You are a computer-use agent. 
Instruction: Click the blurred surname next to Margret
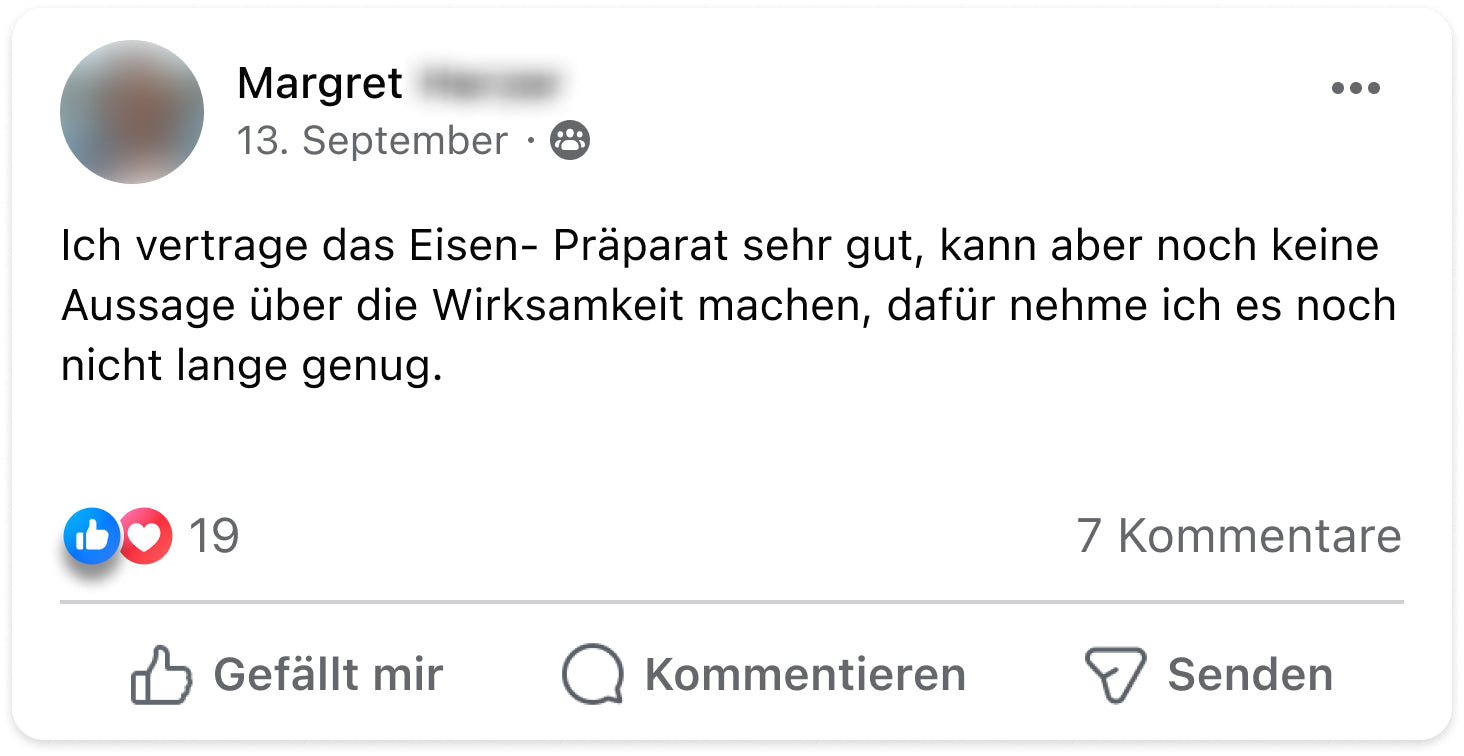point(487,84)
